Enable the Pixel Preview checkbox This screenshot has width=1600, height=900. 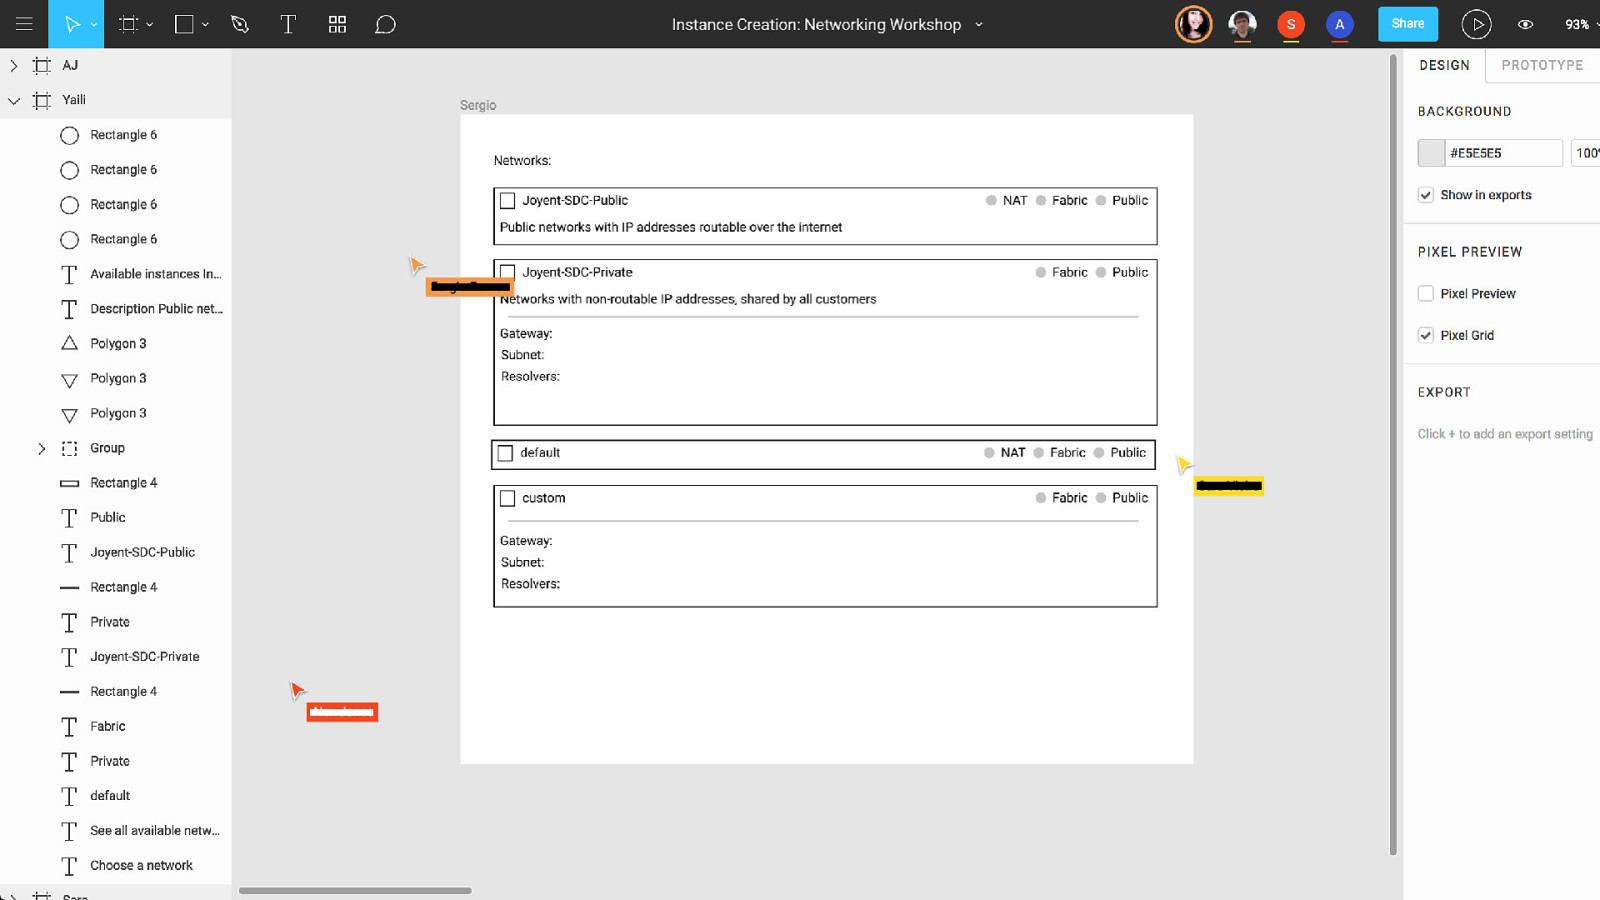[1426, 293]
